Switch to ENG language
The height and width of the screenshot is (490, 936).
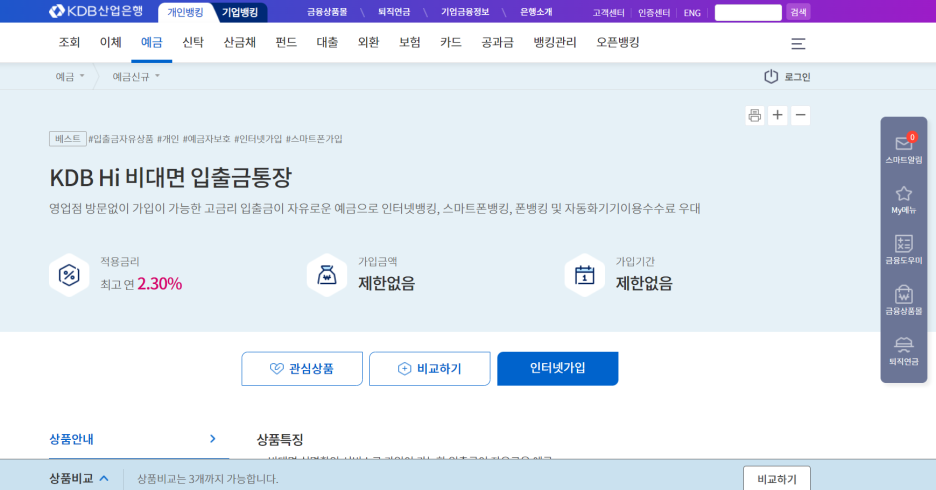click(692, 13)
